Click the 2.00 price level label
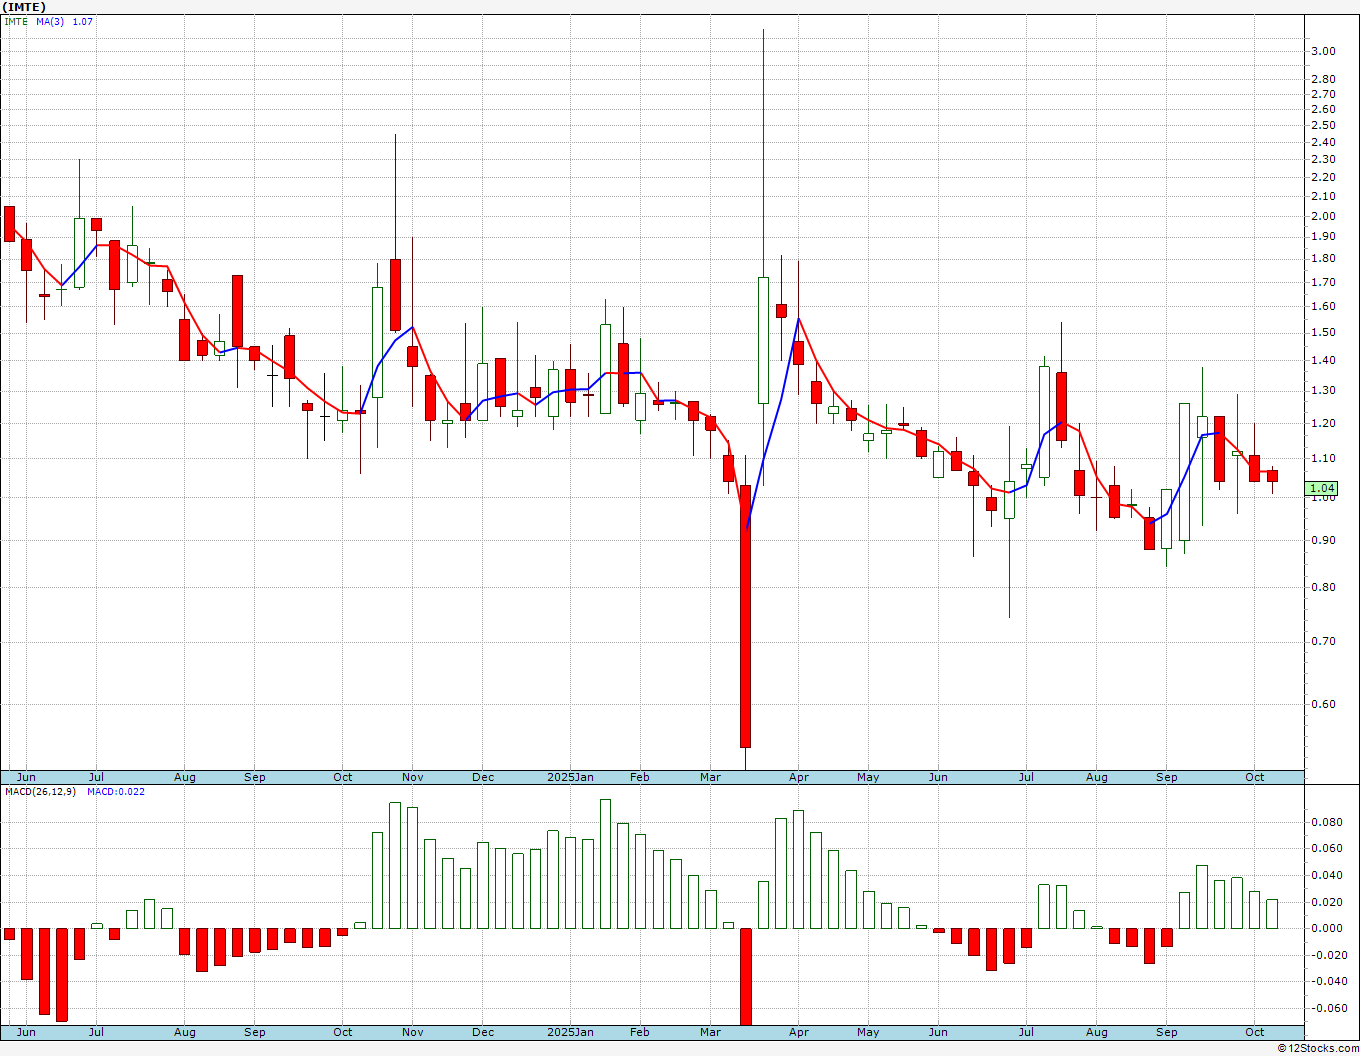 (x=1322, y=216)
